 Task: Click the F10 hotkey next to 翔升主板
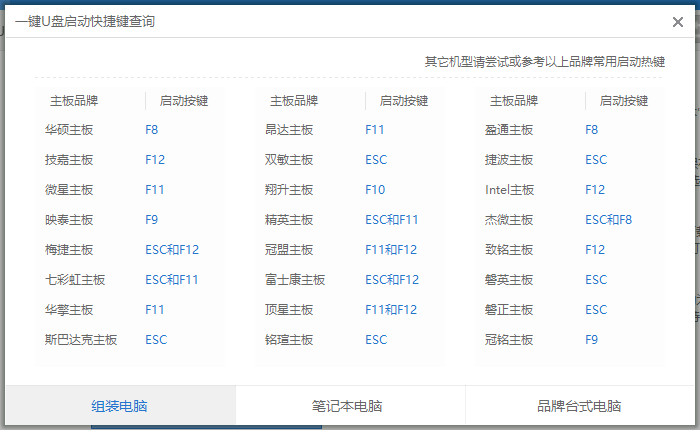tap(375, 190)
